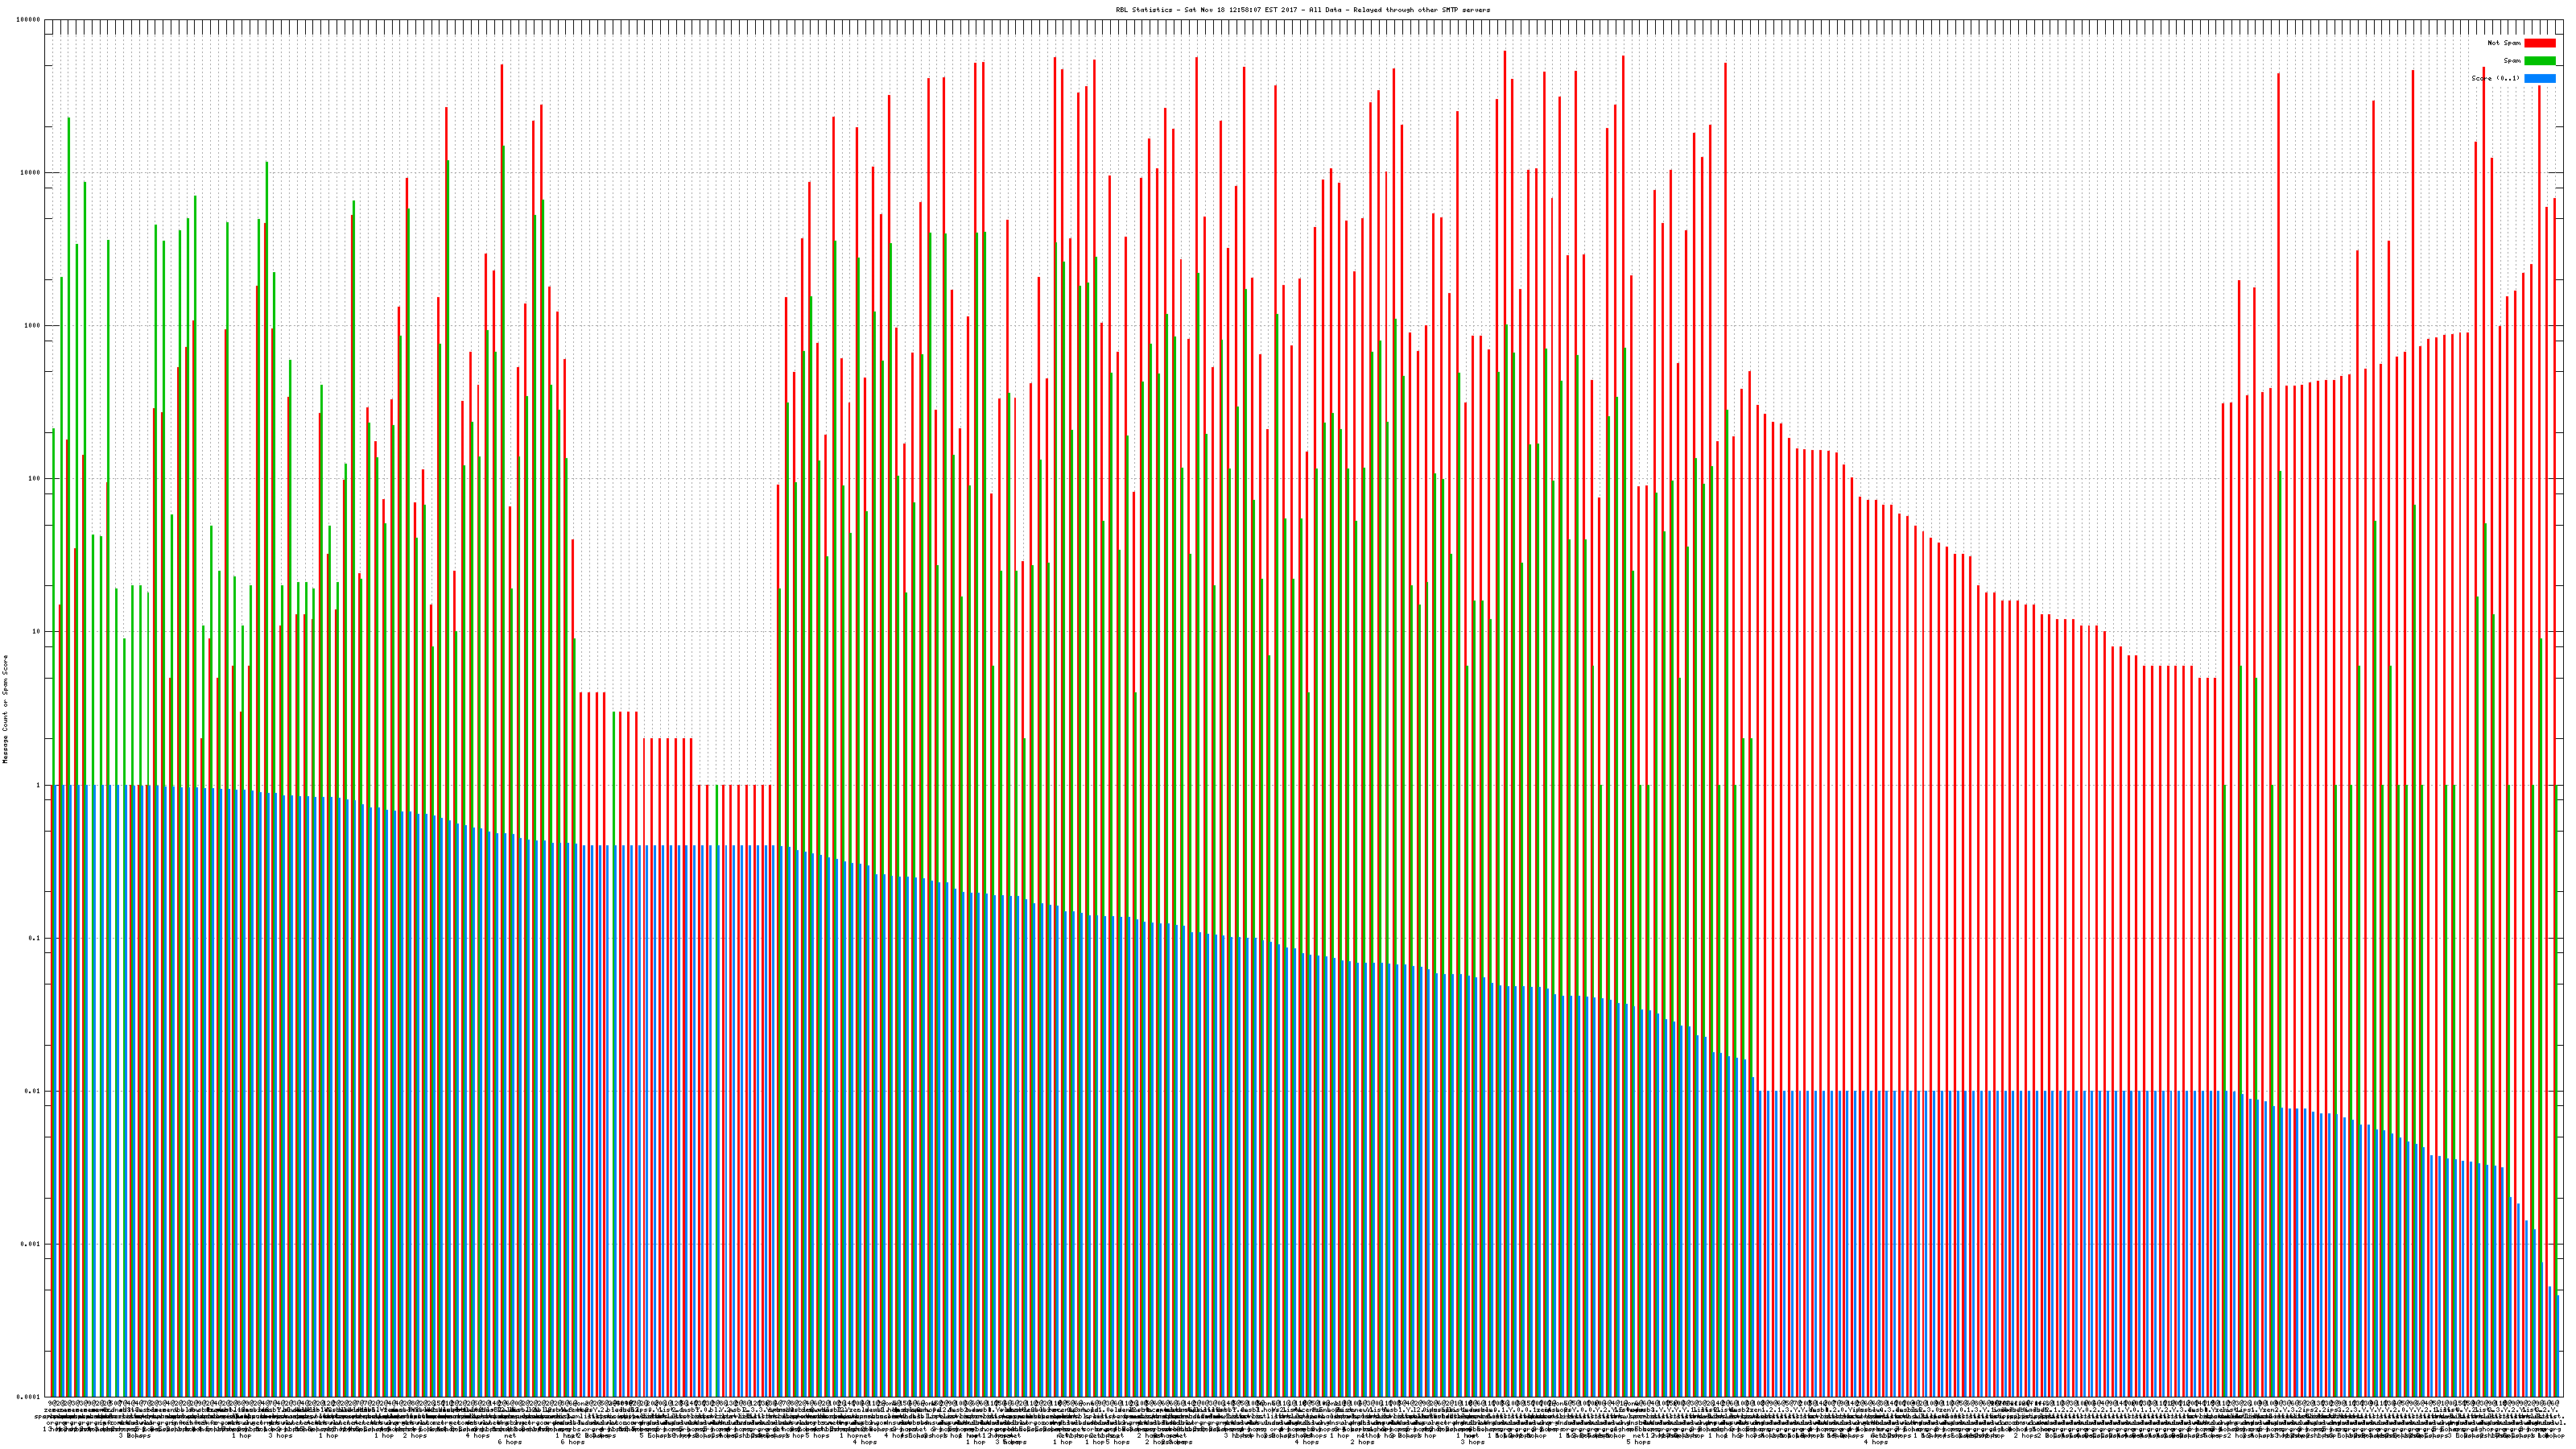2576x1449 pixels.
Task: Click the 0.0001 y-axis tick label
Action: (29, 1397)
